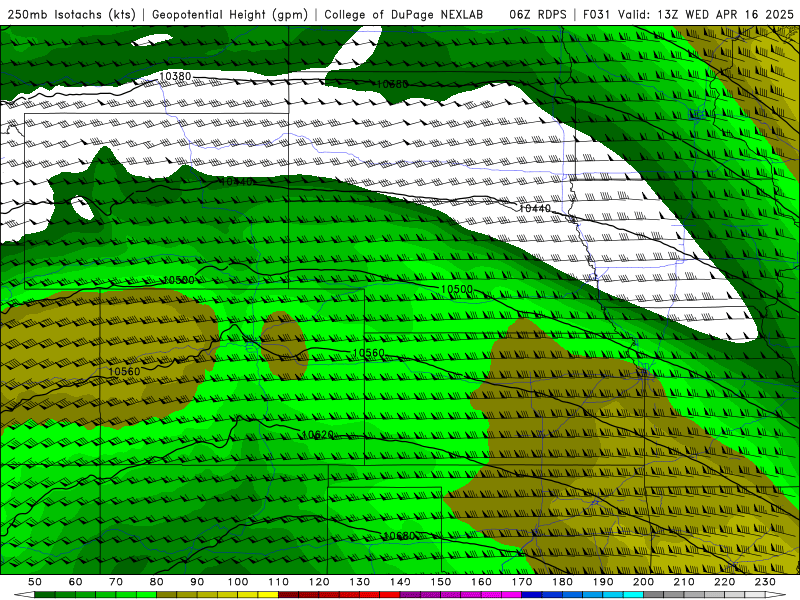Click the 200 value on the color scale
This screenshot has width=800, height=600.
643,582
